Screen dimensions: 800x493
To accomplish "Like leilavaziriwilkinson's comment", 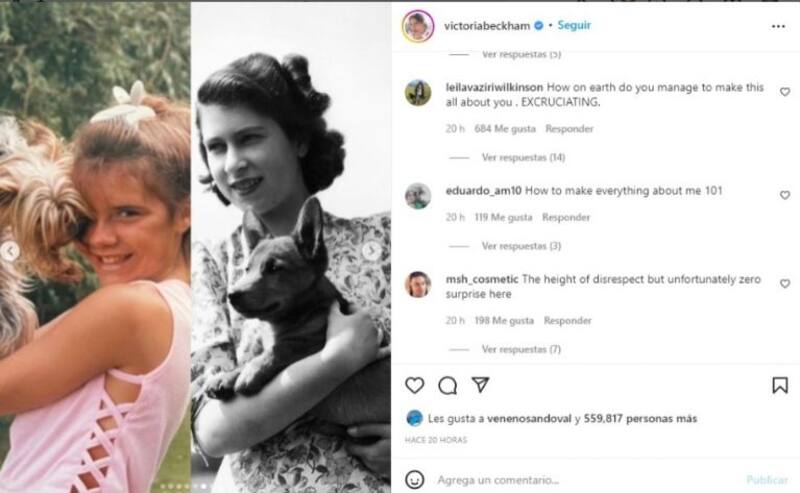I will [x=784, y=92].
